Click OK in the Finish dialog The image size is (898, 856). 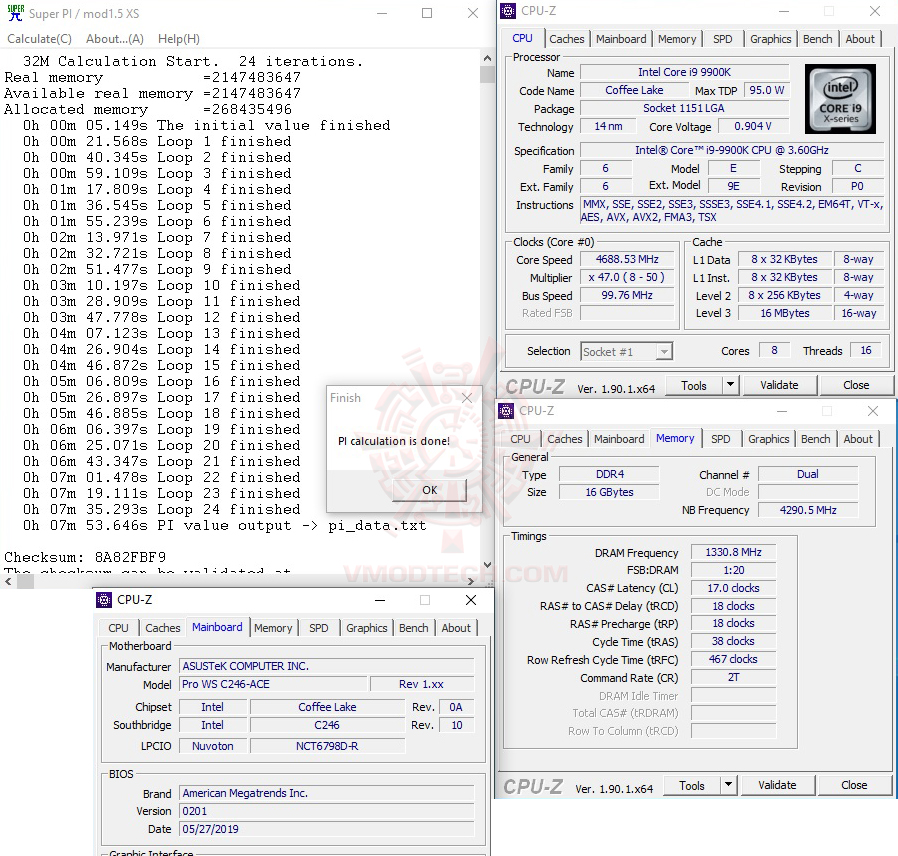[x=429, y=490]
